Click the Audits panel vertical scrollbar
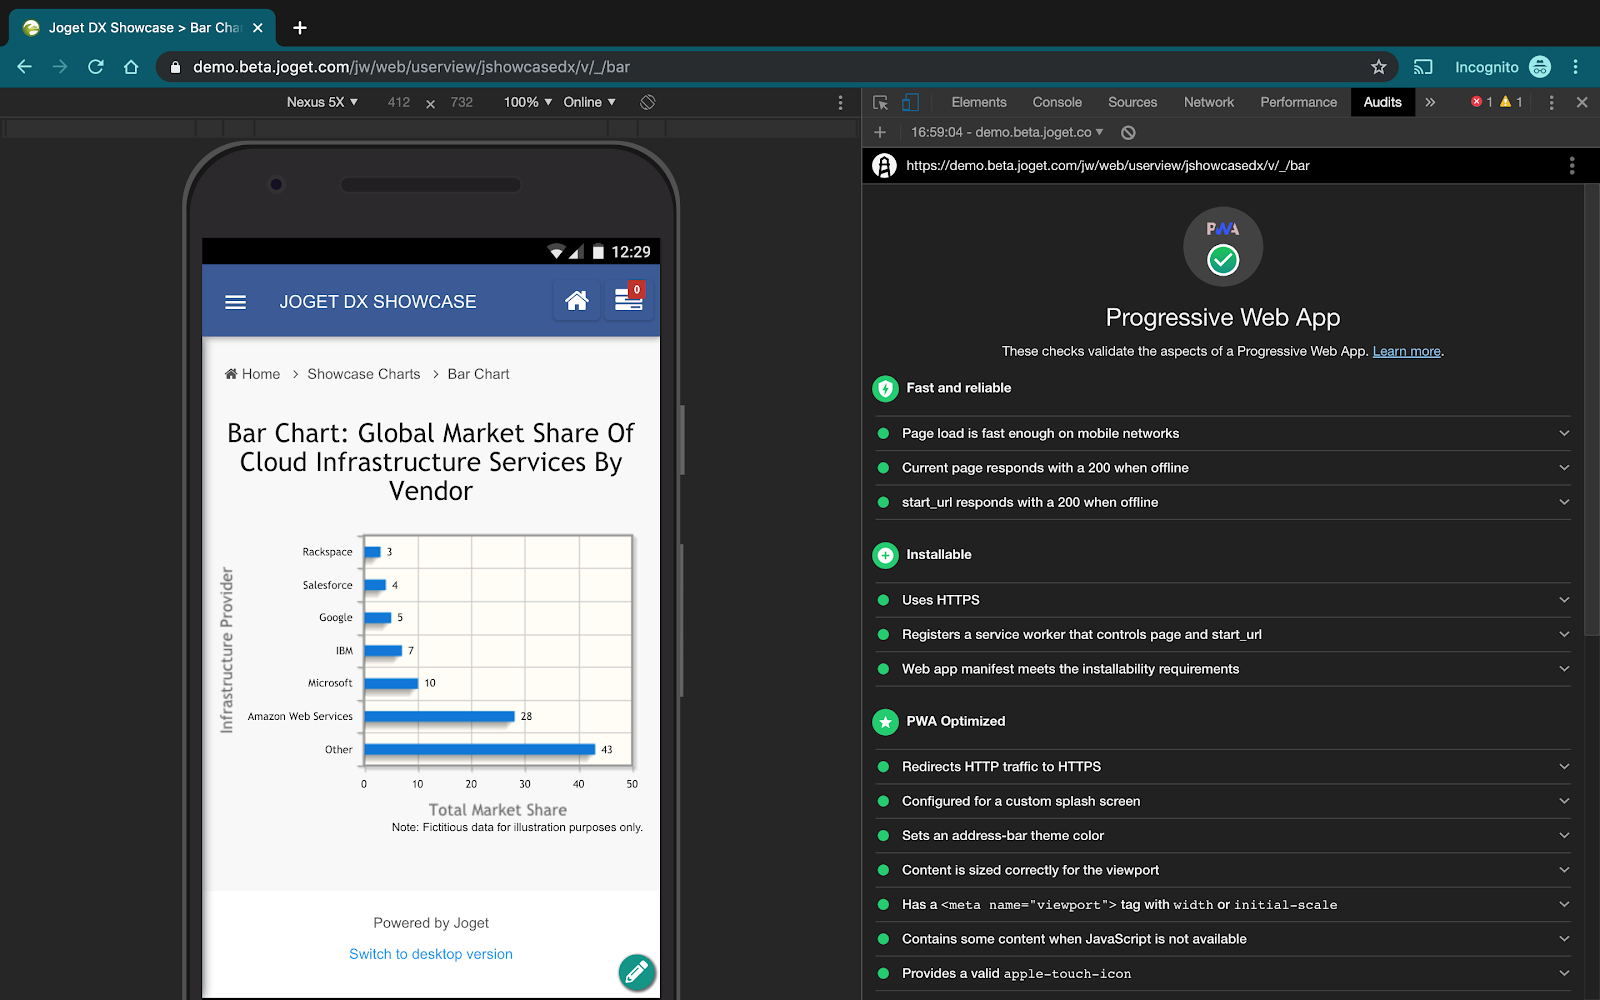This screenshot has width=1600, height=1000. [1592, 410]
